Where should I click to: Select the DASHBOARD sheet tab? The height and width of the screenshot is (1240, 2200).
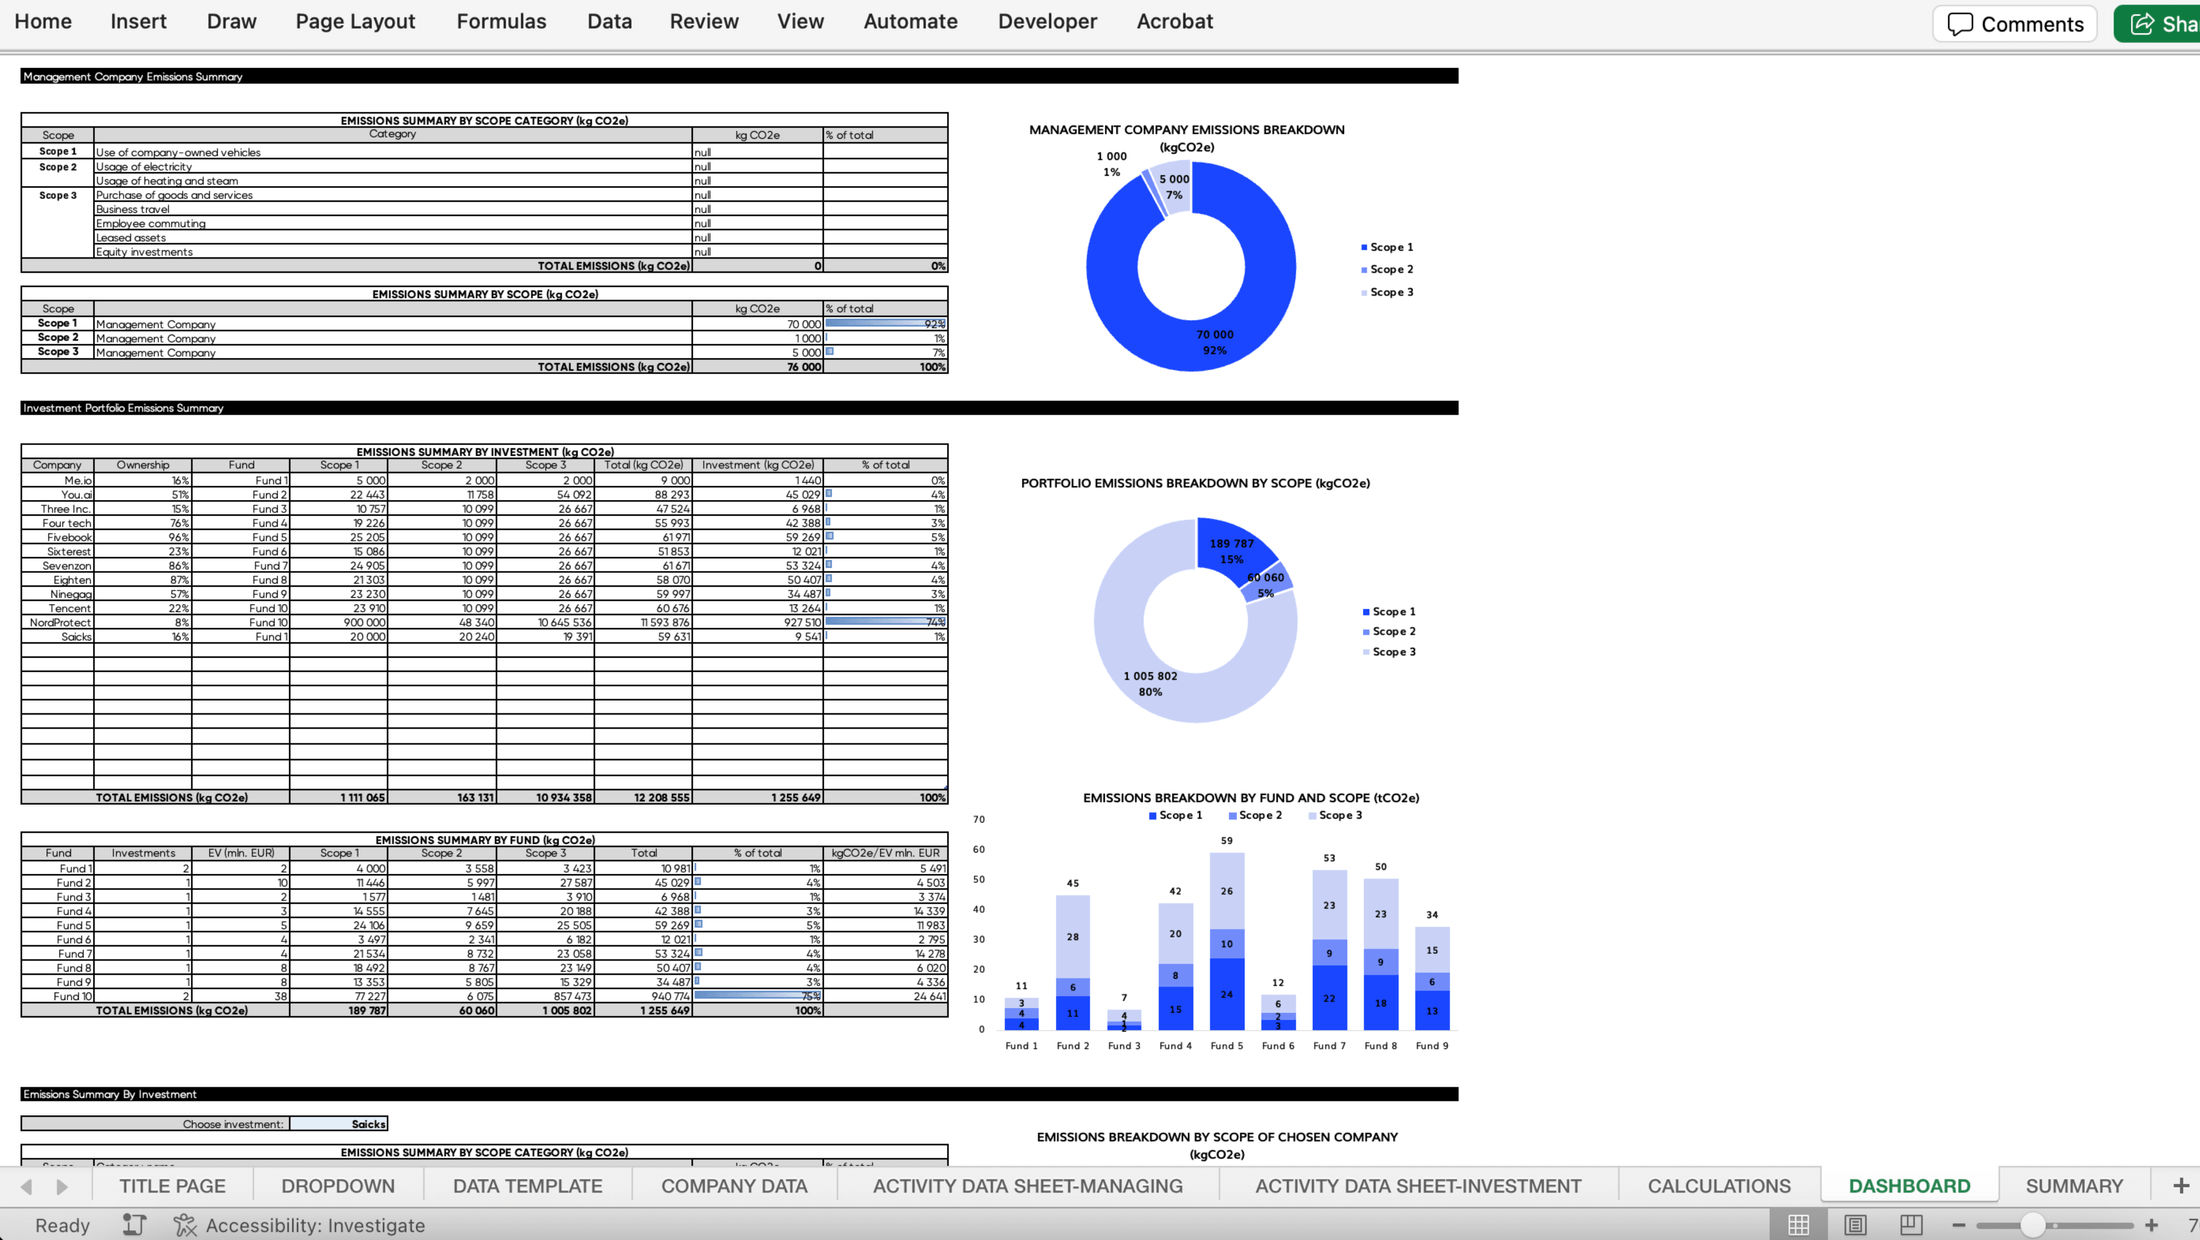click(x=1909, y=1186)
